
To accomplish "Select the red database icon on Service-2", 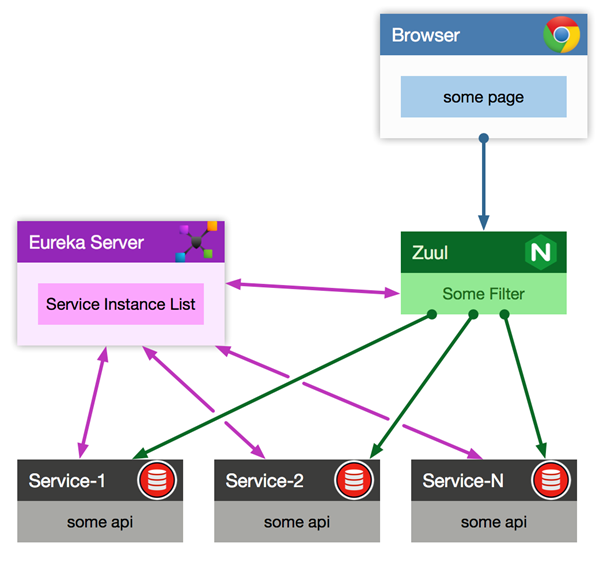I will pyautogui.click(x=353, y=481).
